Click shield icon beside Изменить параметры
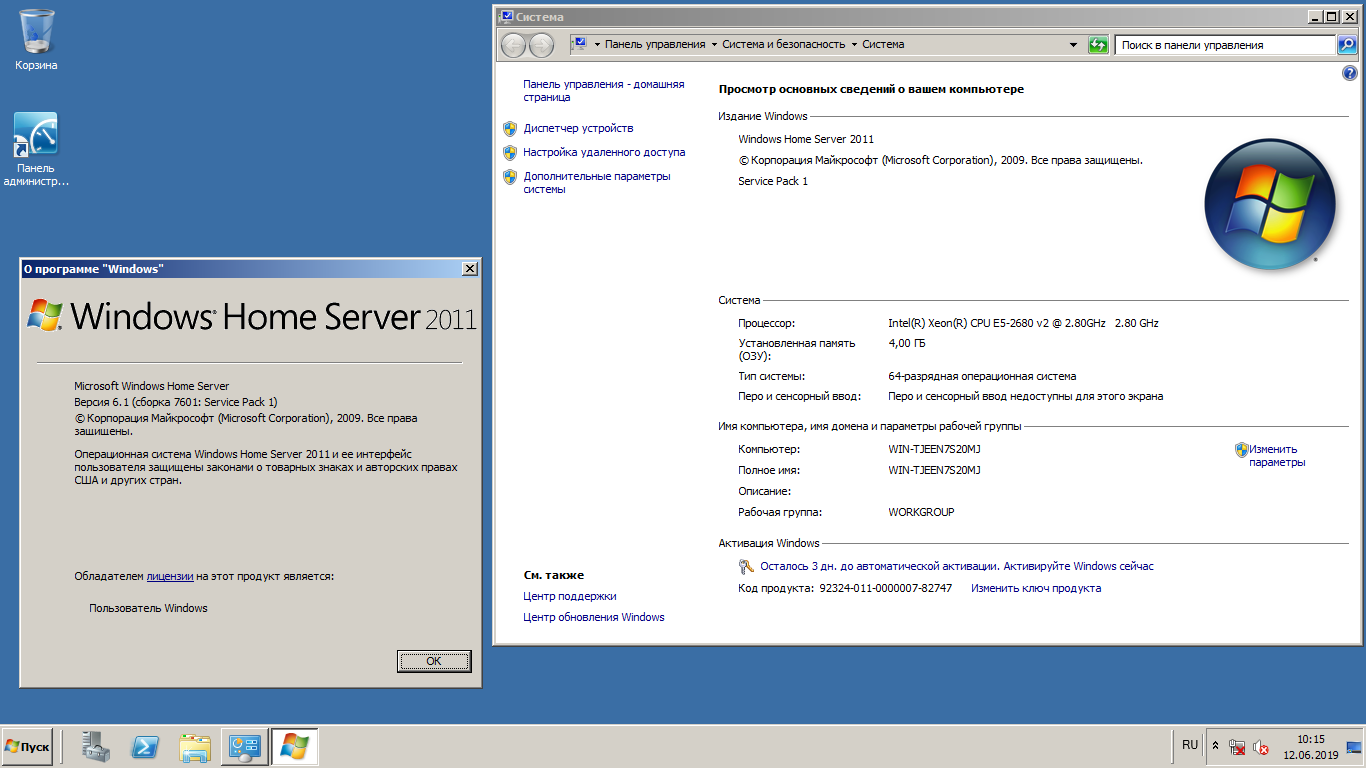1366x768 pixels. click(1242, 450)
